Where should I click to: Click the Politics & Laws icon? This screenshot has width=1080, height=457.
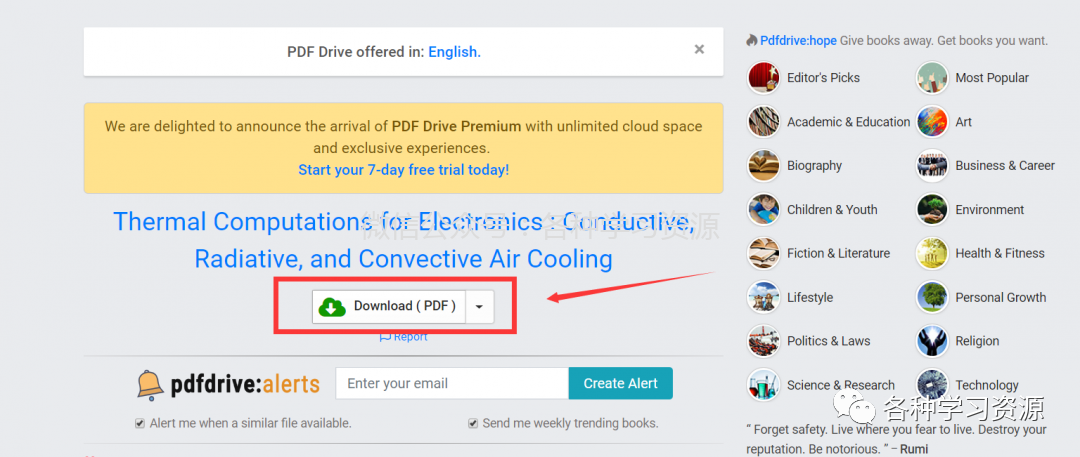[764, 341]
